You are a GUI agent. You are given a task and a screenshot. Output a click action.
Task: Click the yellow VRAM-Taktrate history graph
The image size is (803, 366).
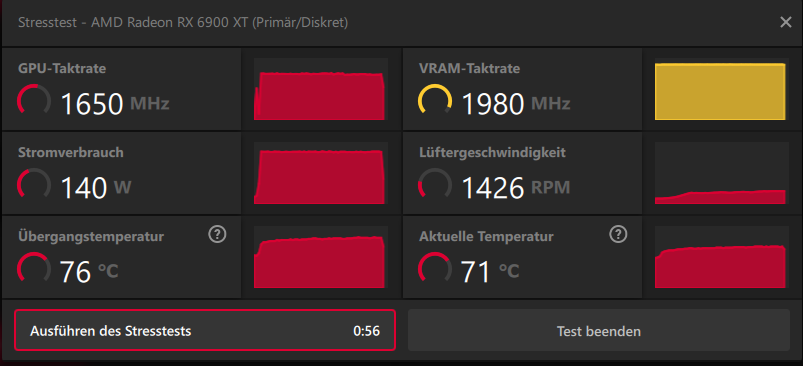722,90
